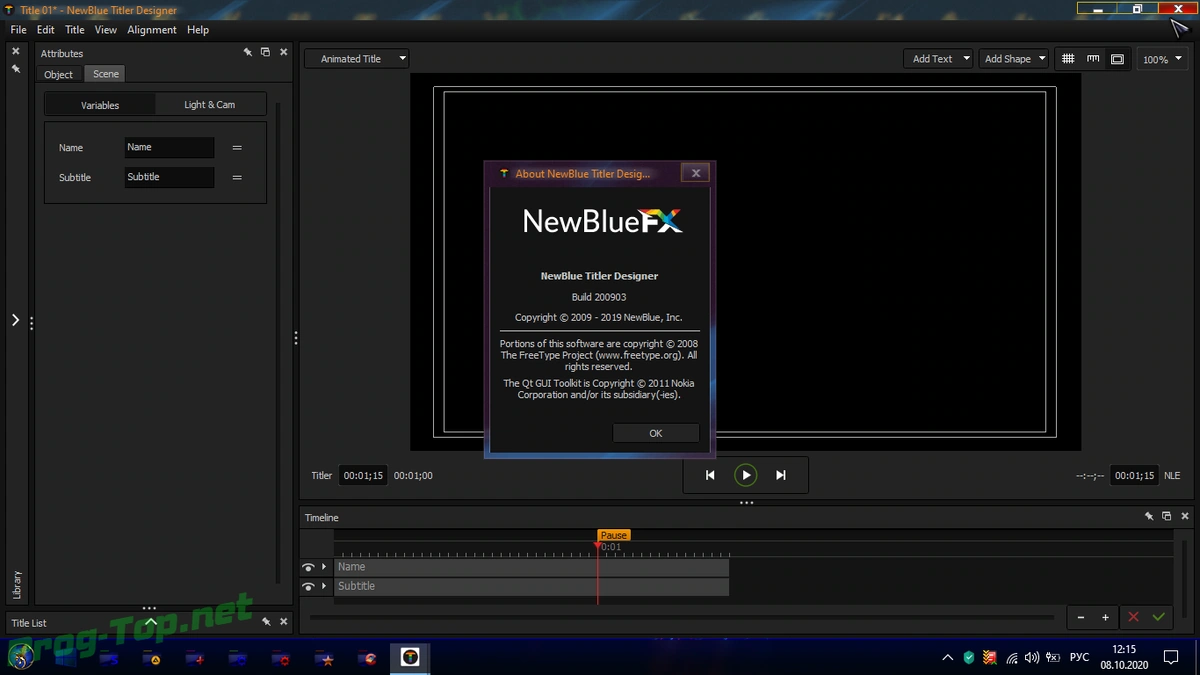Open the 100% zoom dropdown
1200x675 pixels.
[x=1162, y=60]
